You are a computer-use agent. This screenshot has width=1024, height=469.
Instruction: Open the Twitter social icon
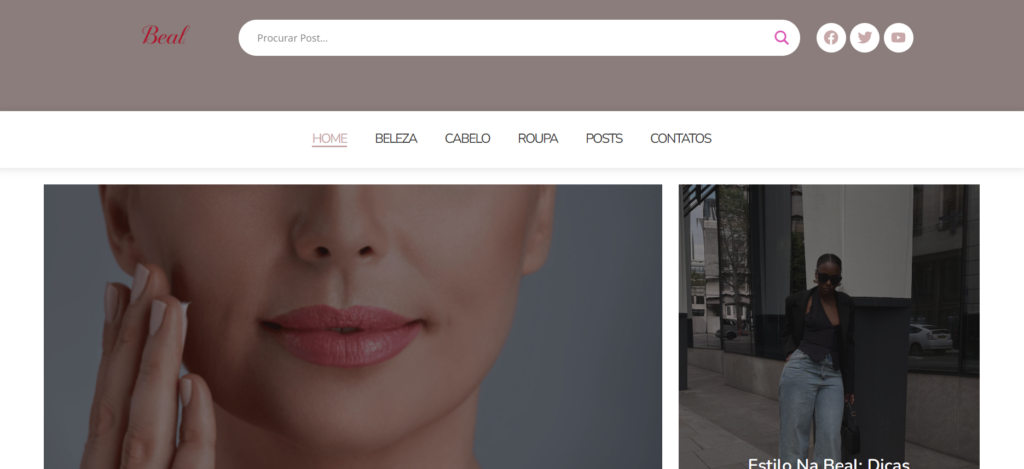(x=865, y=38)
